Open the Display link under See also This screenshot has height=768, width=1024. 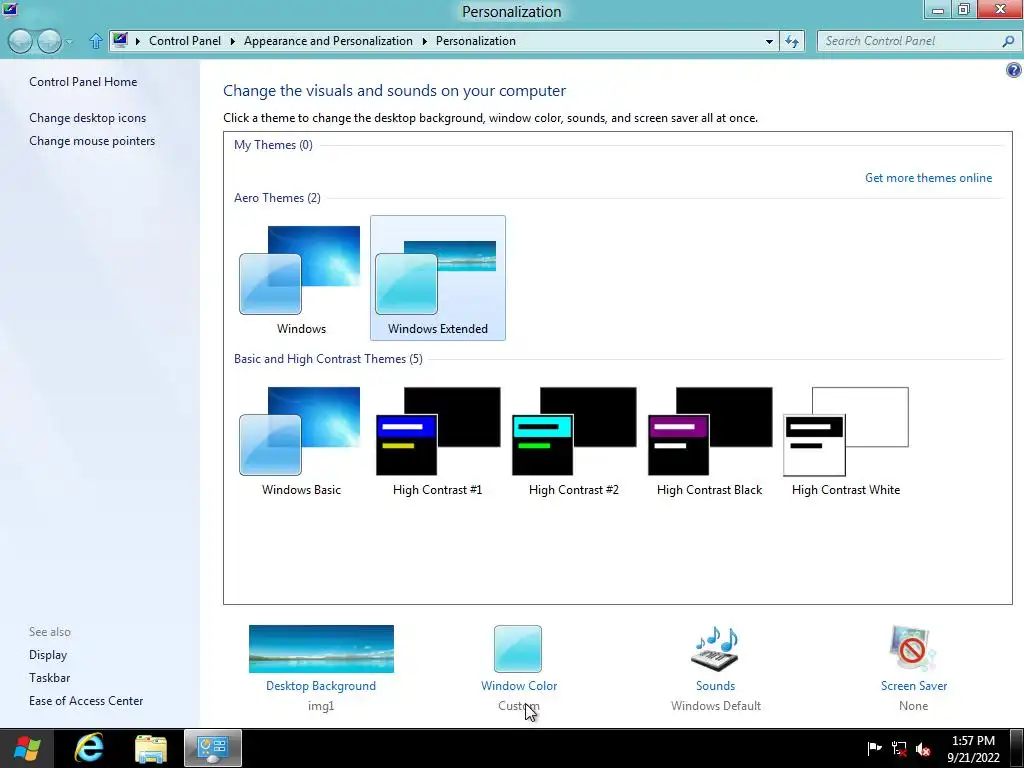point(48,654)
